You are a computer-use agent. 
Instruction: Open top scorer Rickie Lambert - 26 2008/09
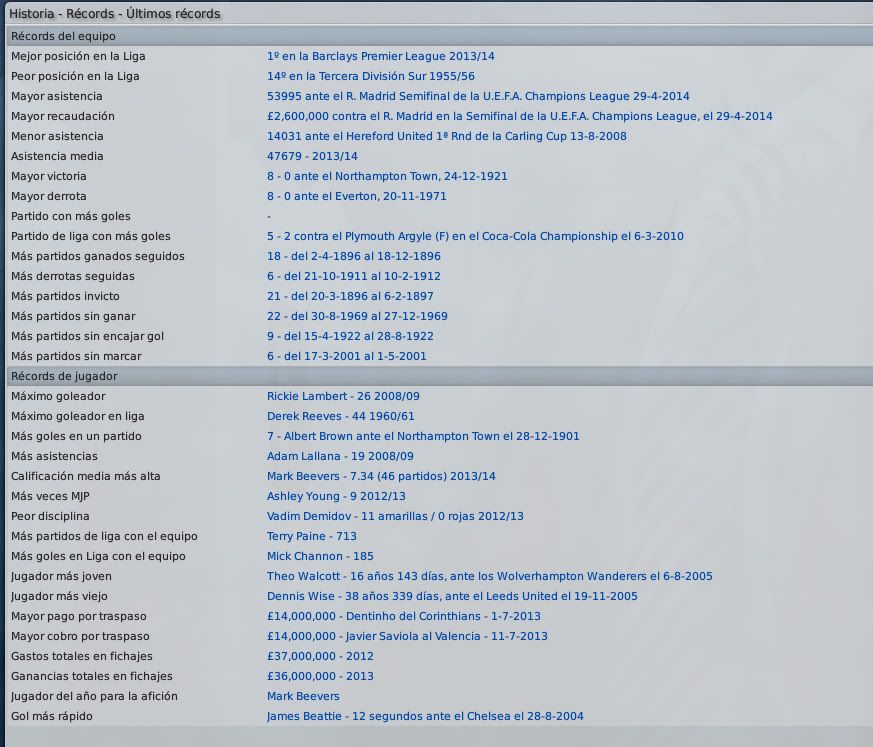coord(343,397)
